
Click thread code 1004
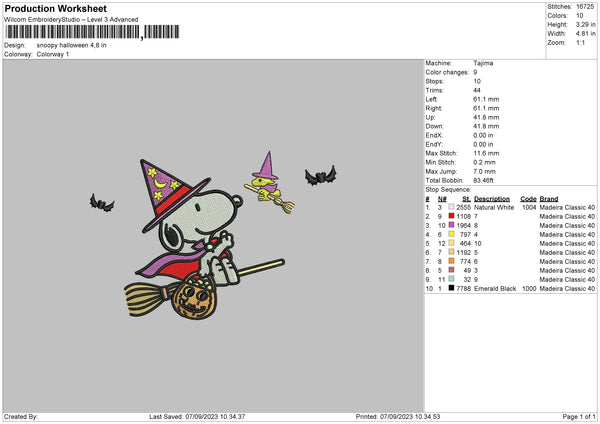[x=529, y=207]
